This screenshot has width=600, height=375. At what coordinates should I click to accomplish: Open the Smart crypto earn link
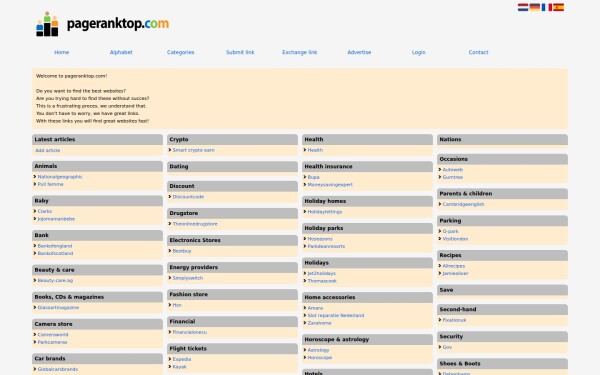tap(194, 150)
